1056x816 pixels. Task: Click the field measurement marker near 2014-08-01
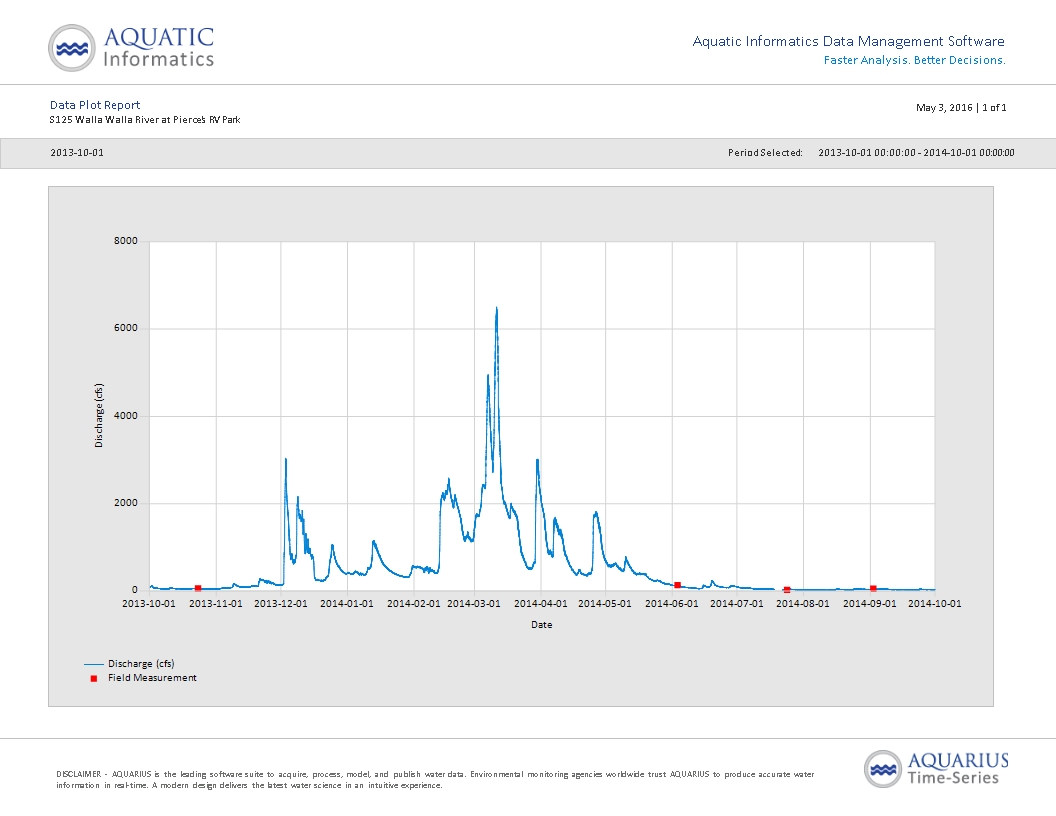(787, 590)
